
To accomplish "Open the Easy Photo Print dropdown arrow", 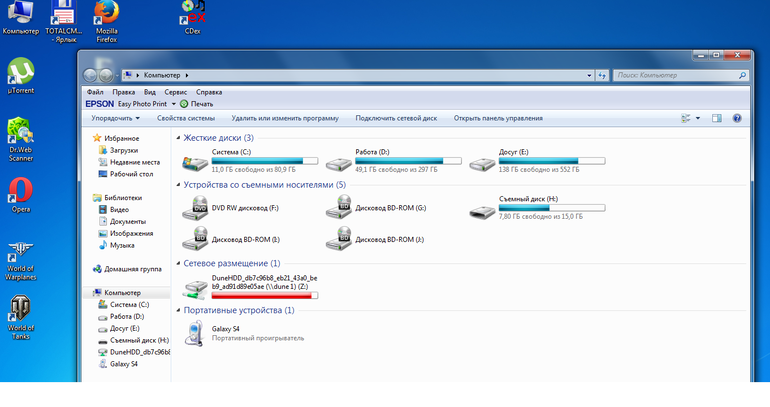I will tap(173, 104).
